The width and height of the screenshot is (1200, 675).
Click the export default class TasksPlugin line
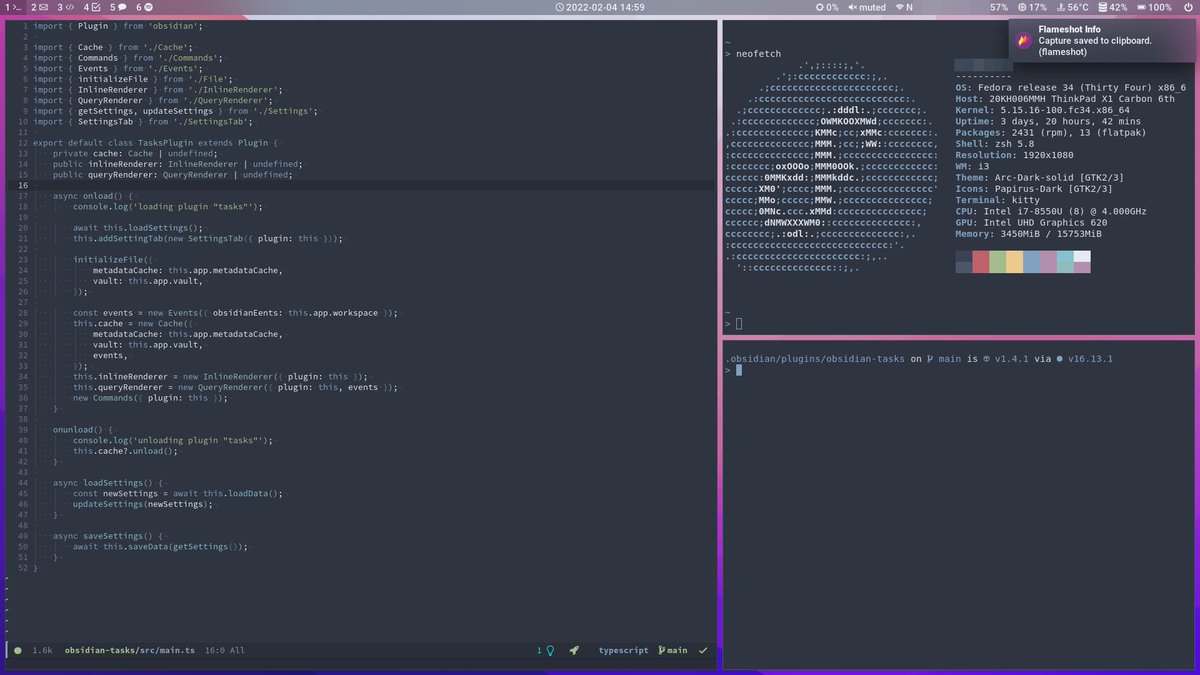pyautogui.click(x=156, y=143)
